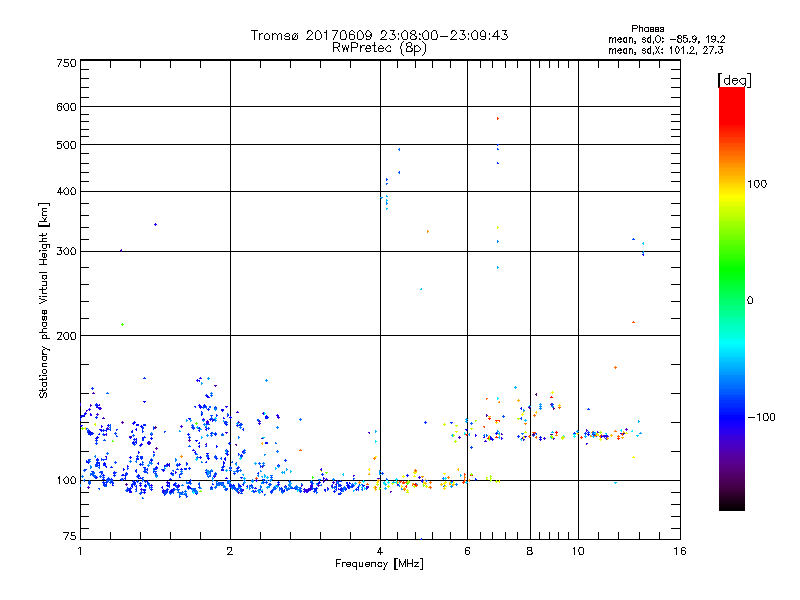
Task: Click the 'Phases' header label
Action: coord(647,29)
